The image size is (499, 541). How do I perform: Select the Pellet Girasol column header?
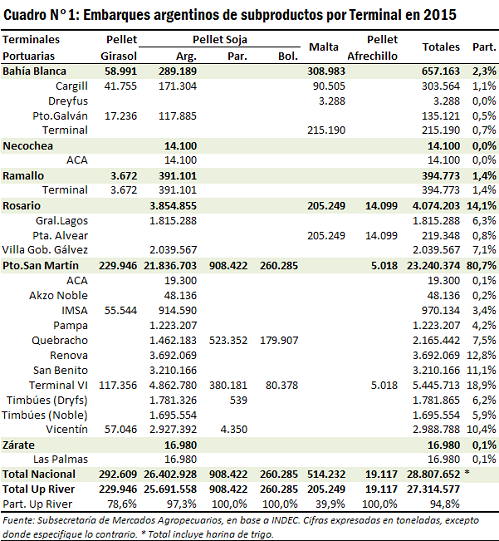119,48
